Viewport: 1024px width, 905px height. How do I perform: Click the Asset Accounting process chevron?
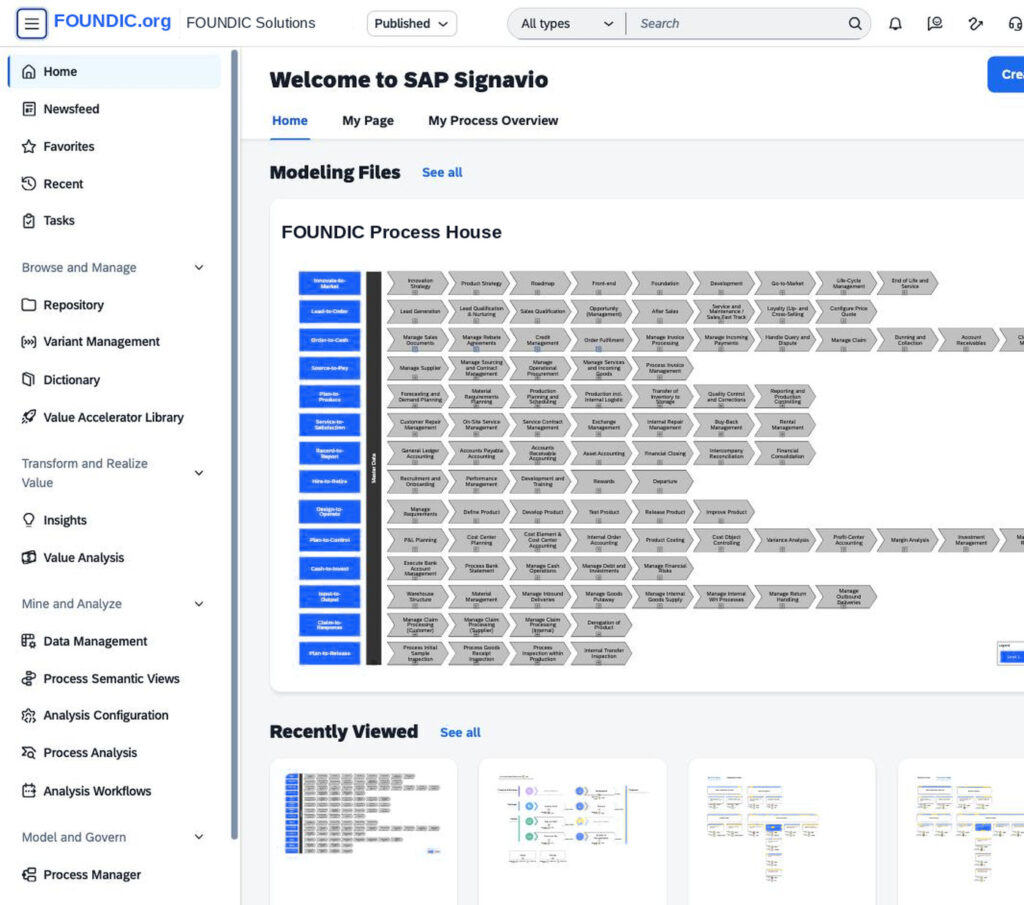(602, 453)
